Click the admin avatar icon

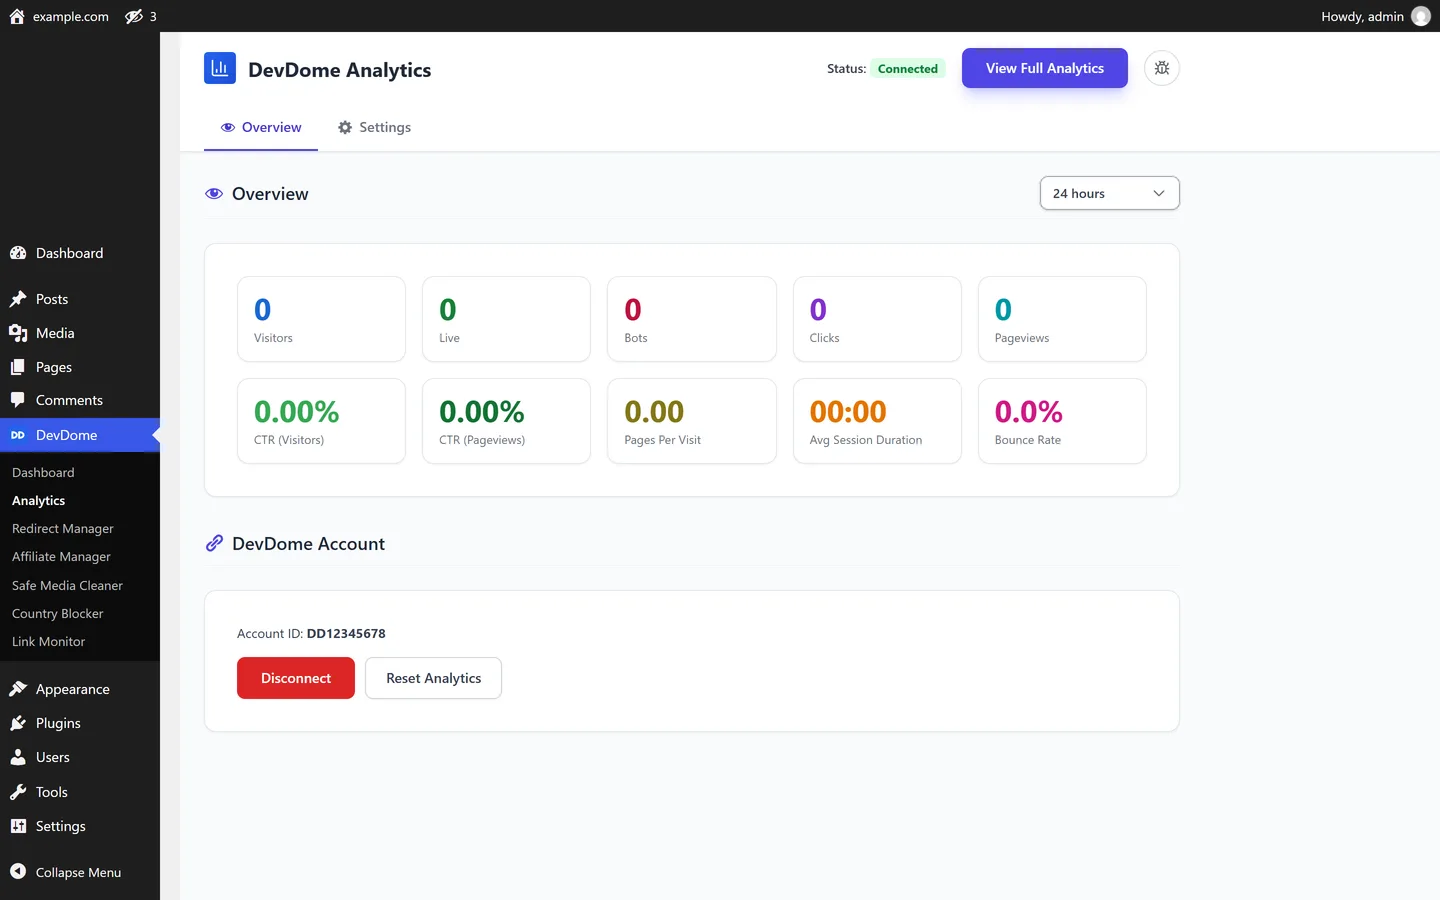point(1420,16)
